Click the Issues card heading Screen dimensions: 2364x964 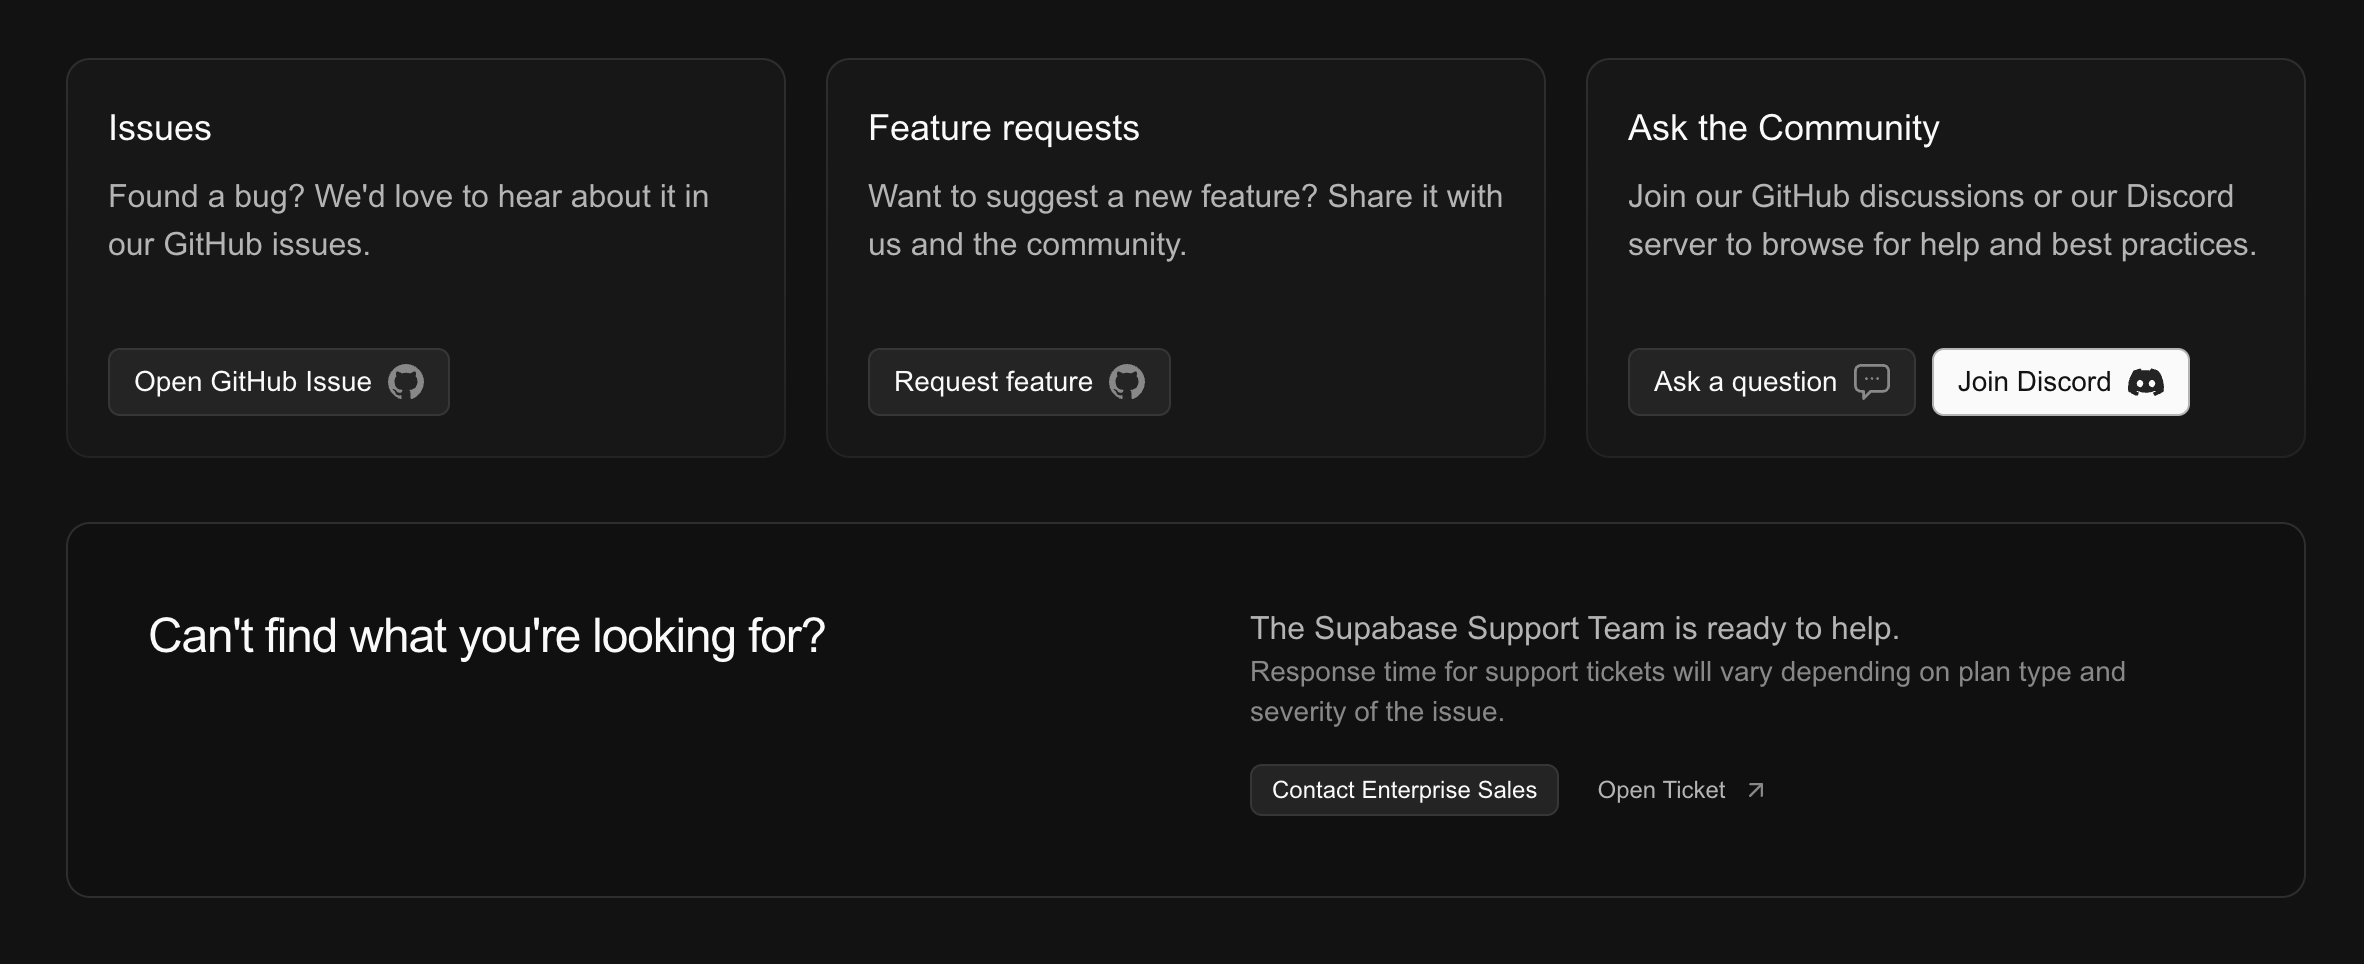[x=159, y=127]
